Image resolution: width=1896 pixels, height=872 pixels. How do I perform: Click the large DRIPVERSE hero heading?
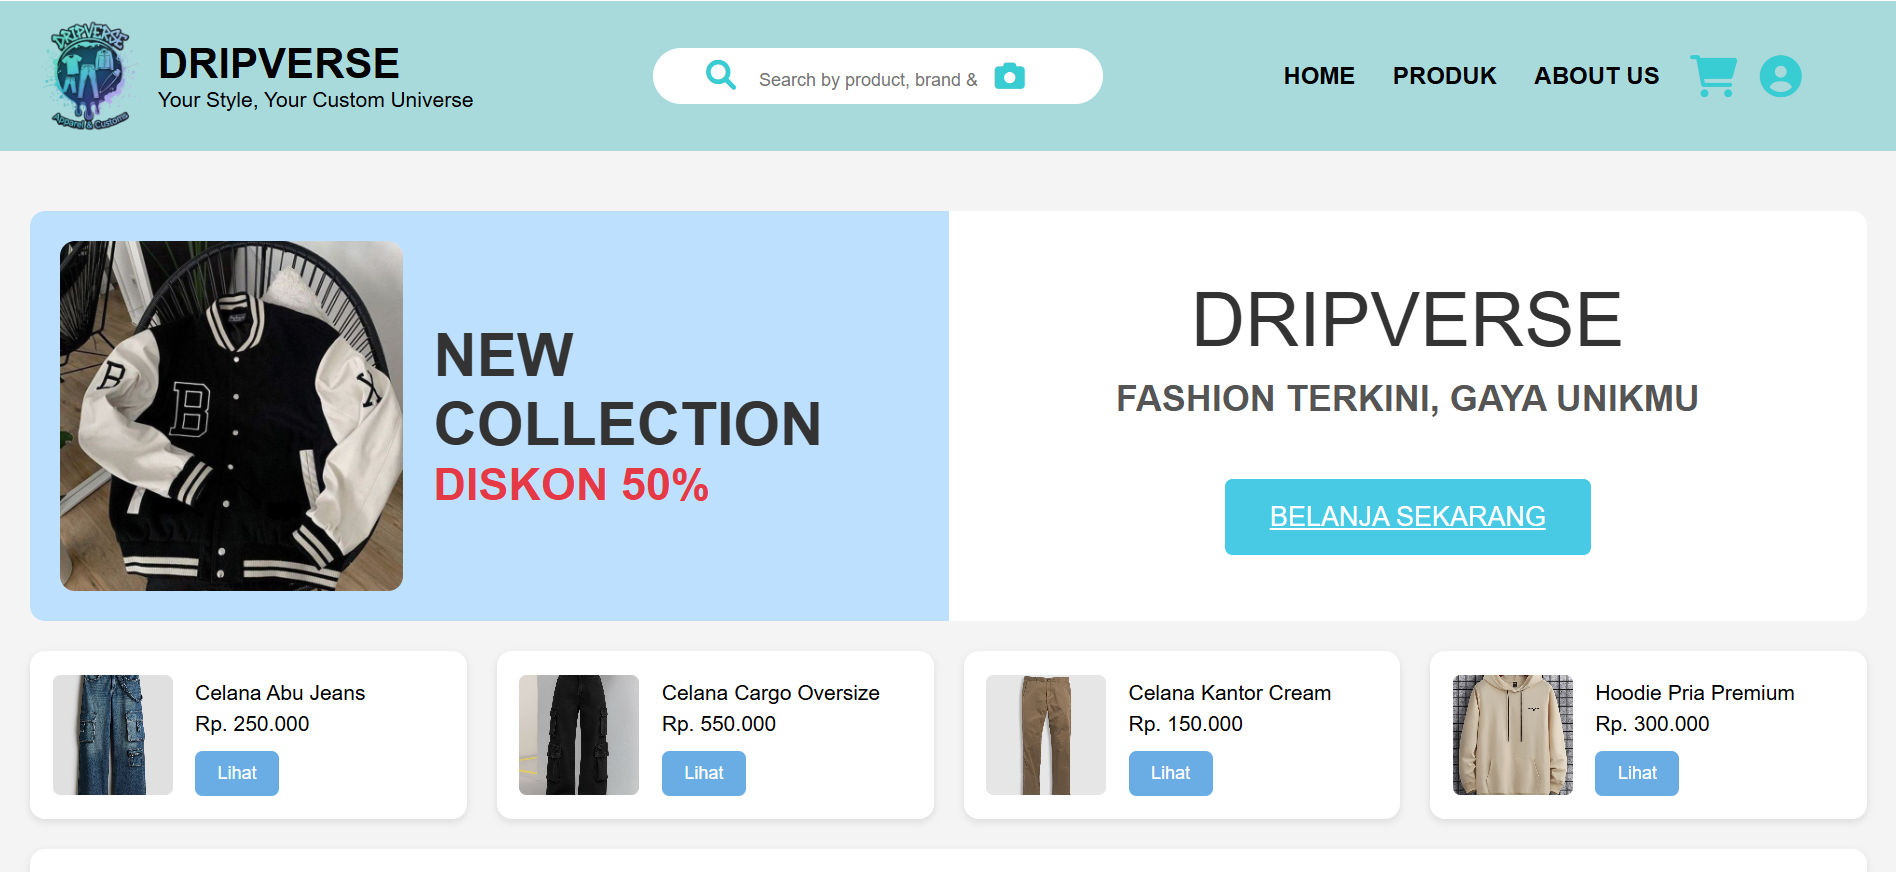pyautogui.click(x=1408, y=320)
